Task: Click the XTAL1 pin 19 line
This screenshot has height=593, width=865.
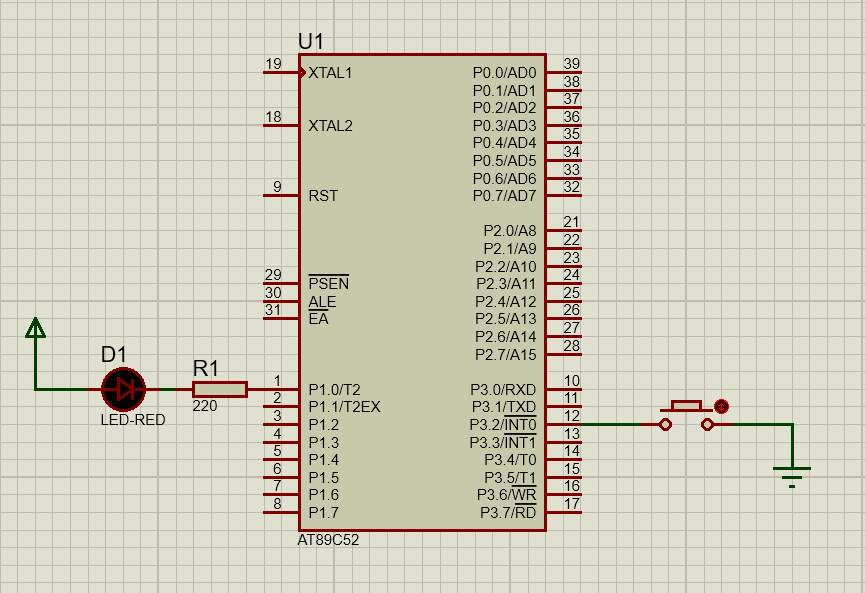Action: (280, 73)
